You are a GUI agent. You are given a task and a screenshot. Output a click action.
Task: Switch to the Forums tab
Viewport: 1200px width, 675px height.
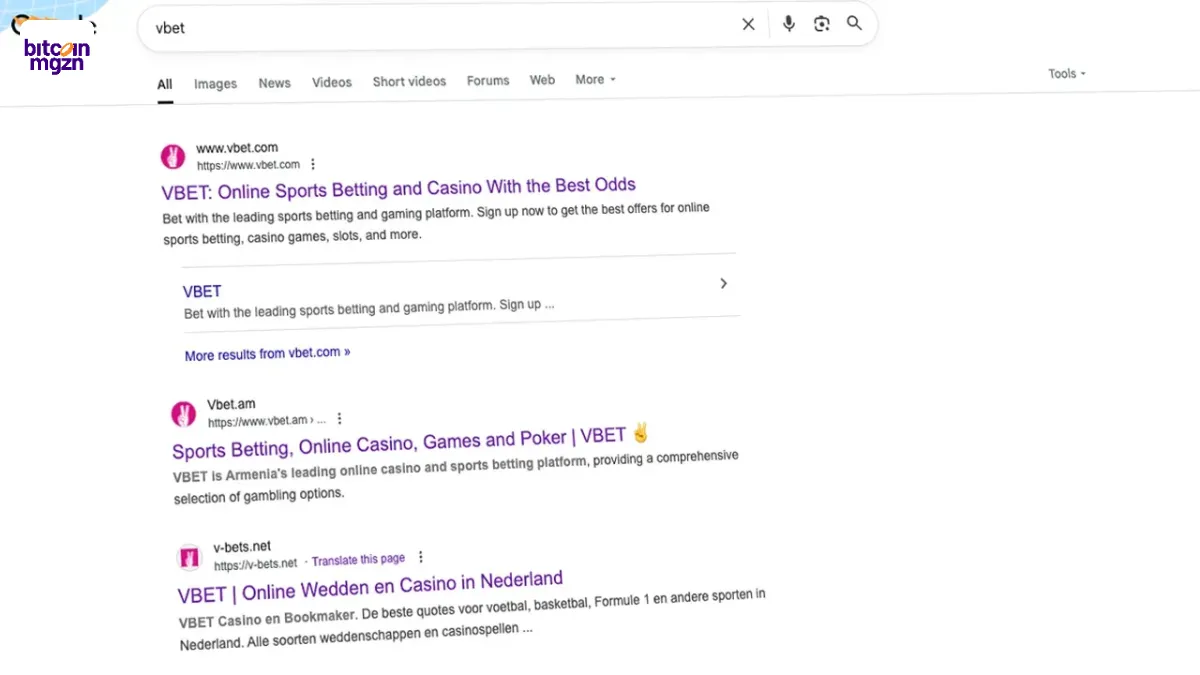point(488,80)
